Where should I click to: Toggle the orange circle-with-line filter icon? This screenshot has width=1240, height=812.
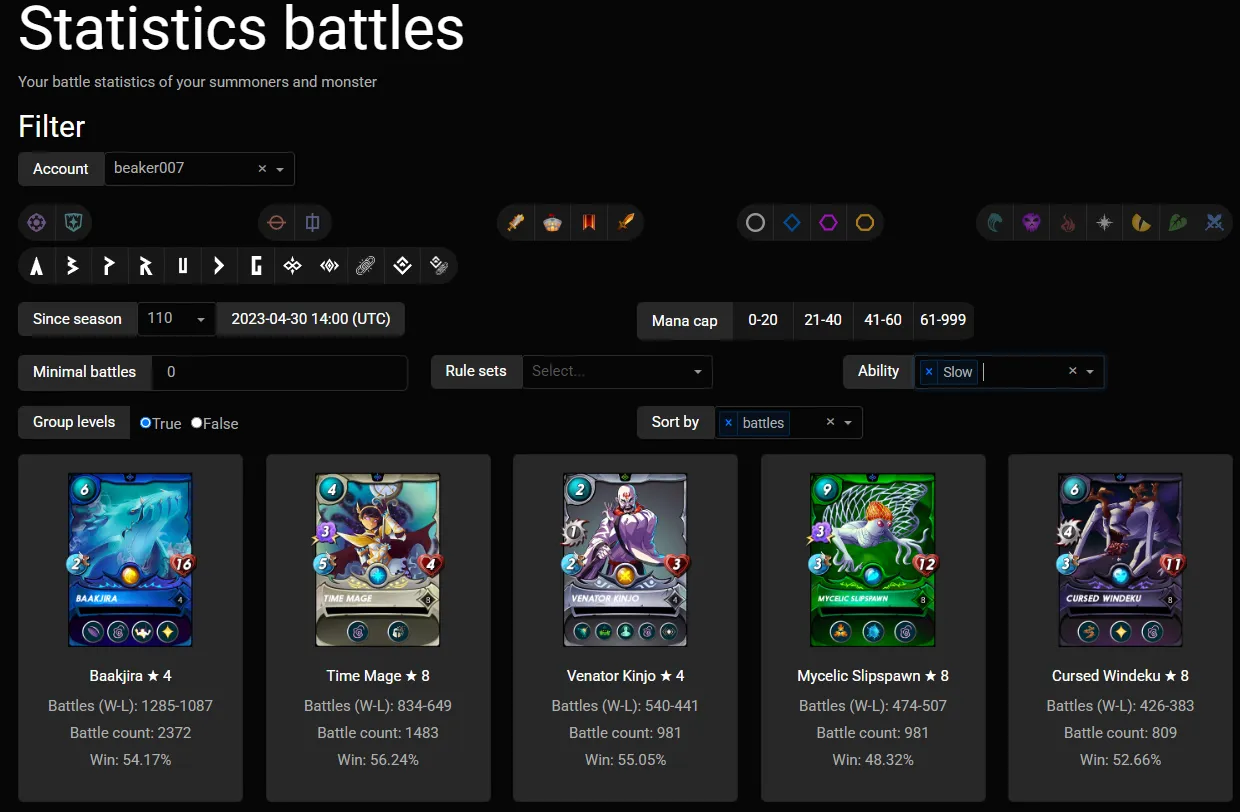tap(277, 223)
